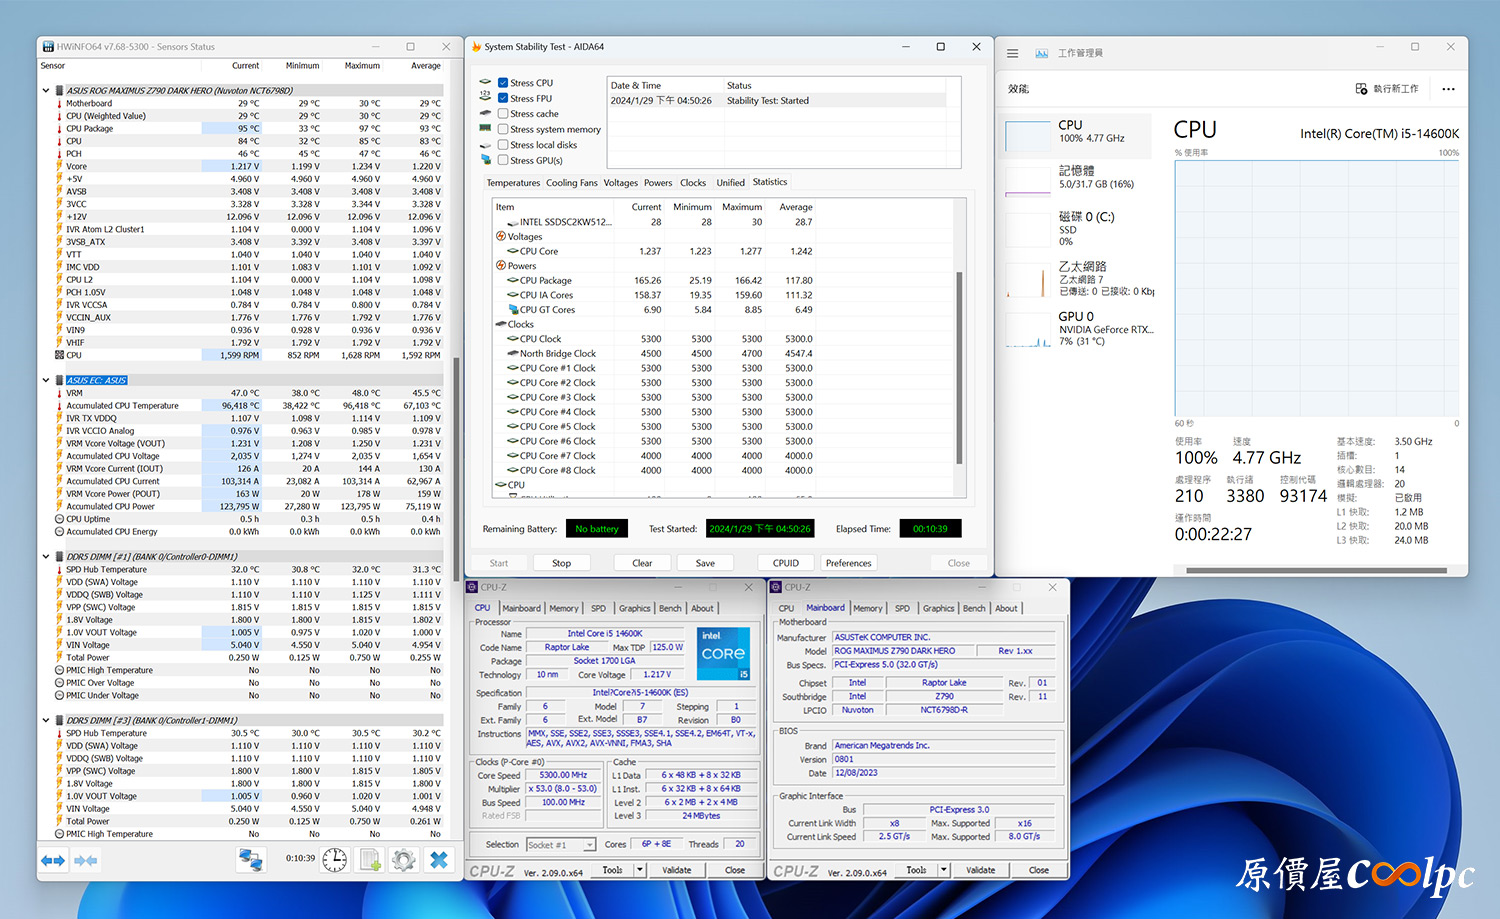This screenshot has width=1500, height=919.
Task: Open SPD tab in right CPU-Z
Action: pos(902,608)
